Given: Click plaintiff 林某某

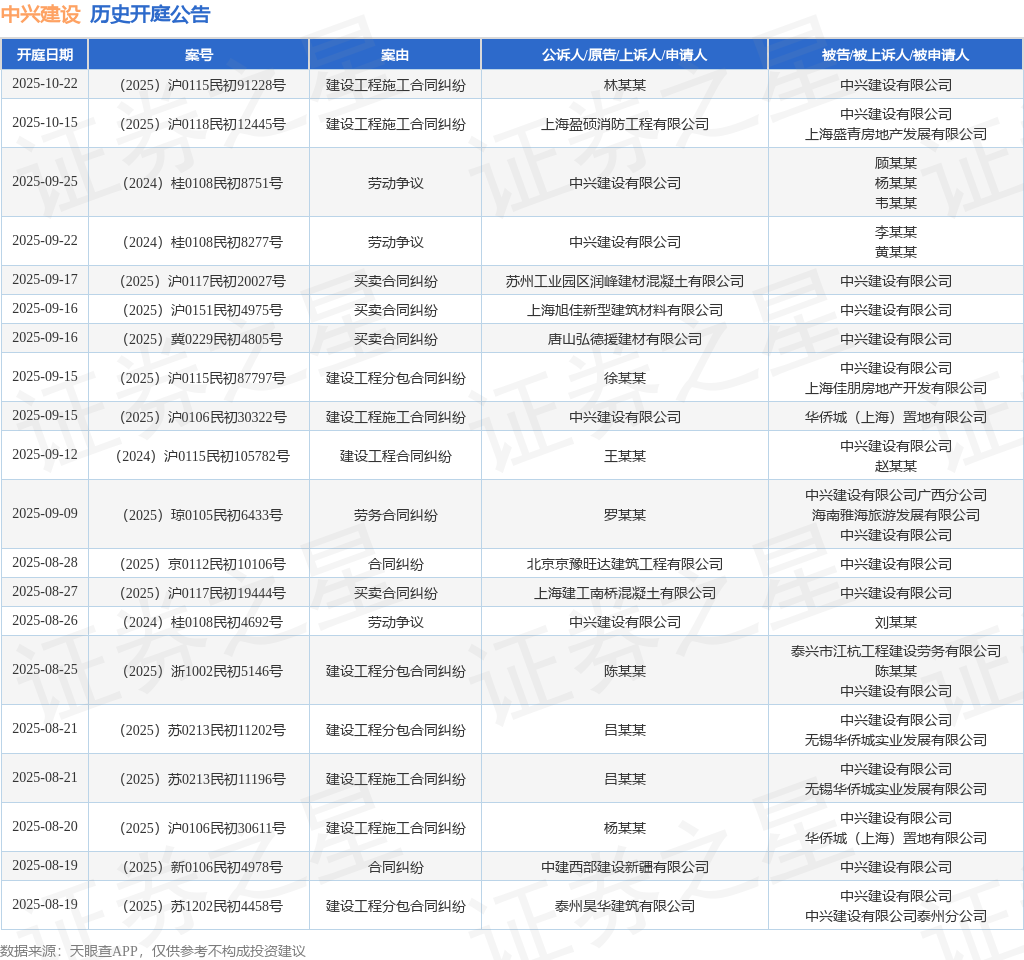Looking at the screenshot, I should (x=624, y=85).
